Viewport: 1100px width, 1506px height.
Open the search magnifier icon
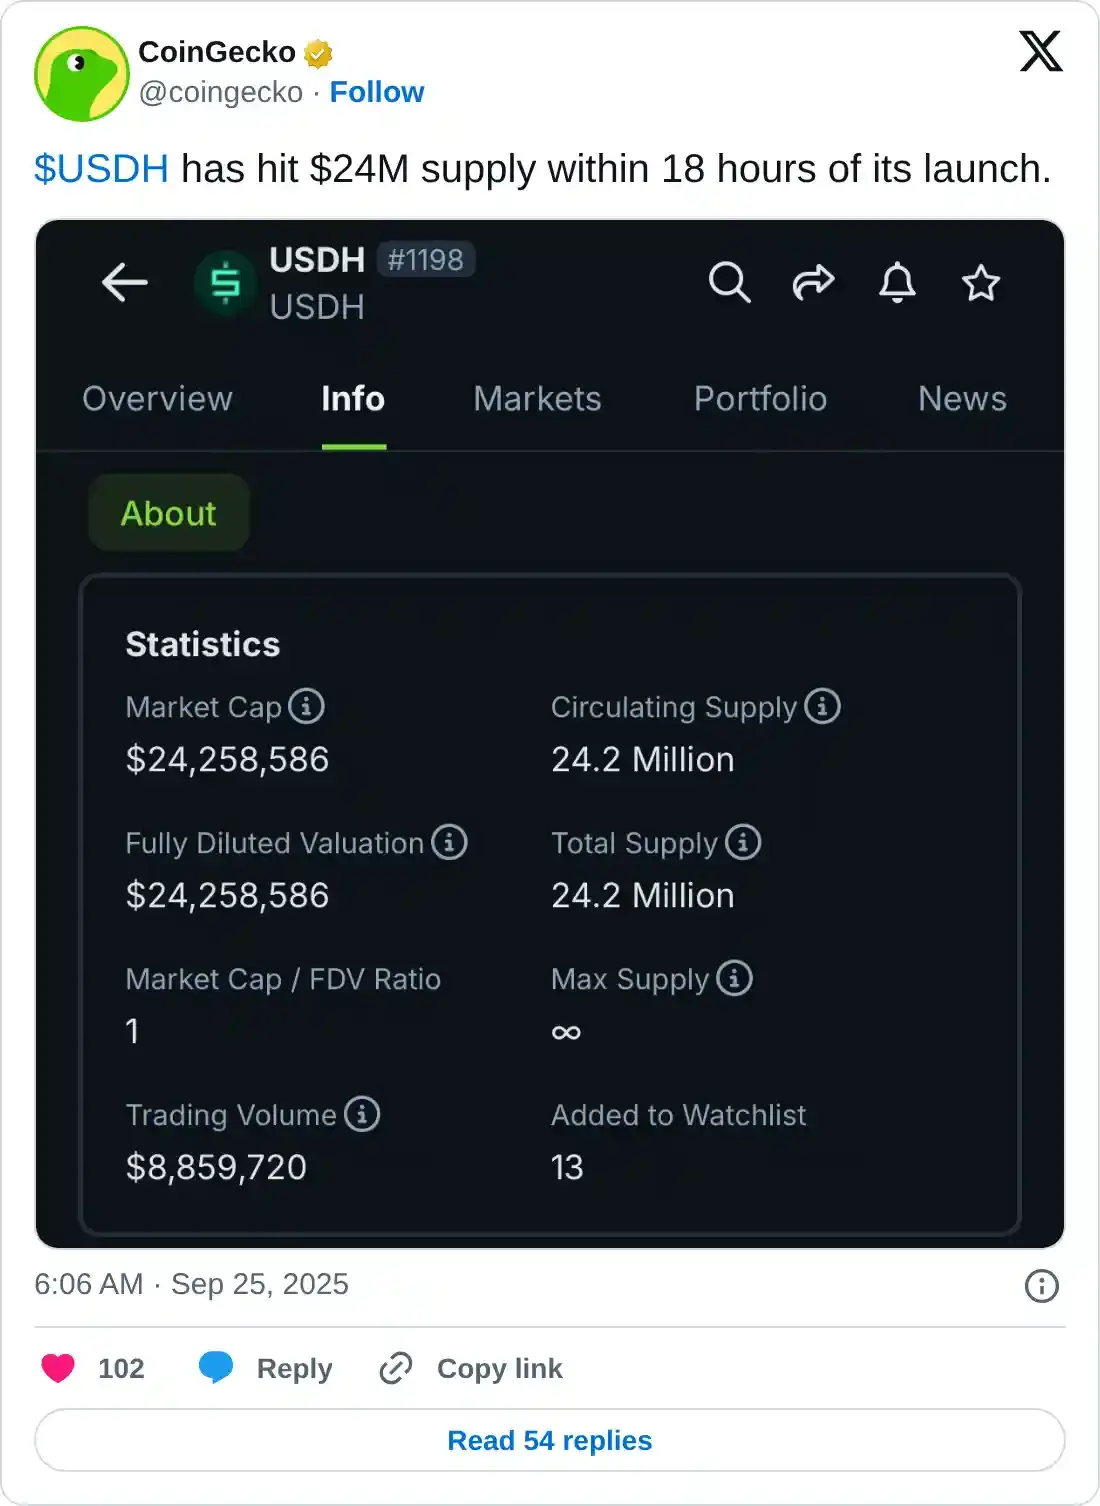[729, 283]
